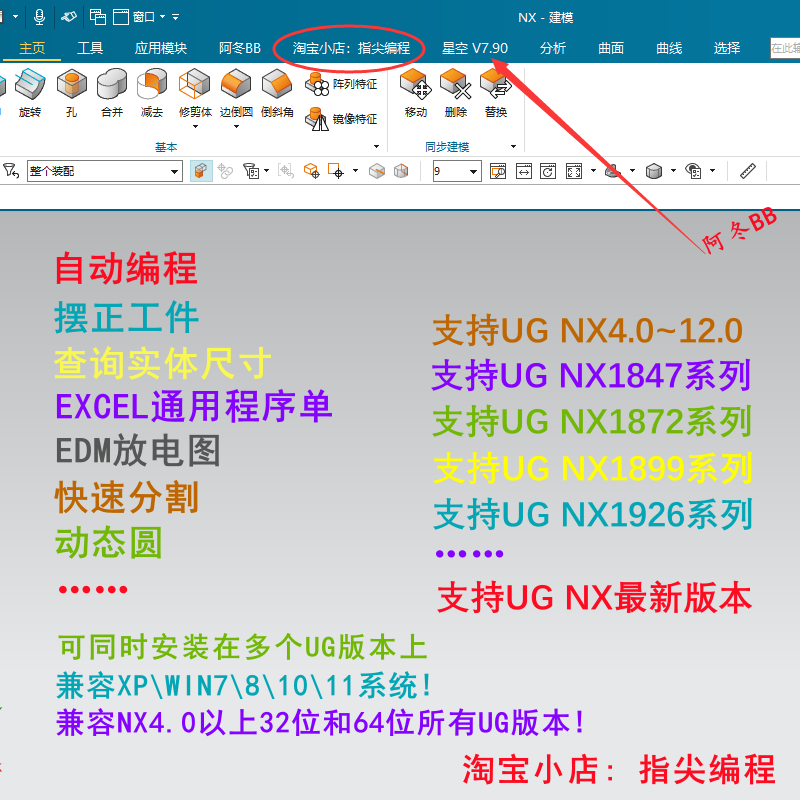
Task: Open the 阿冬BB ribbon tab
Action: click(x=240, y=48)
